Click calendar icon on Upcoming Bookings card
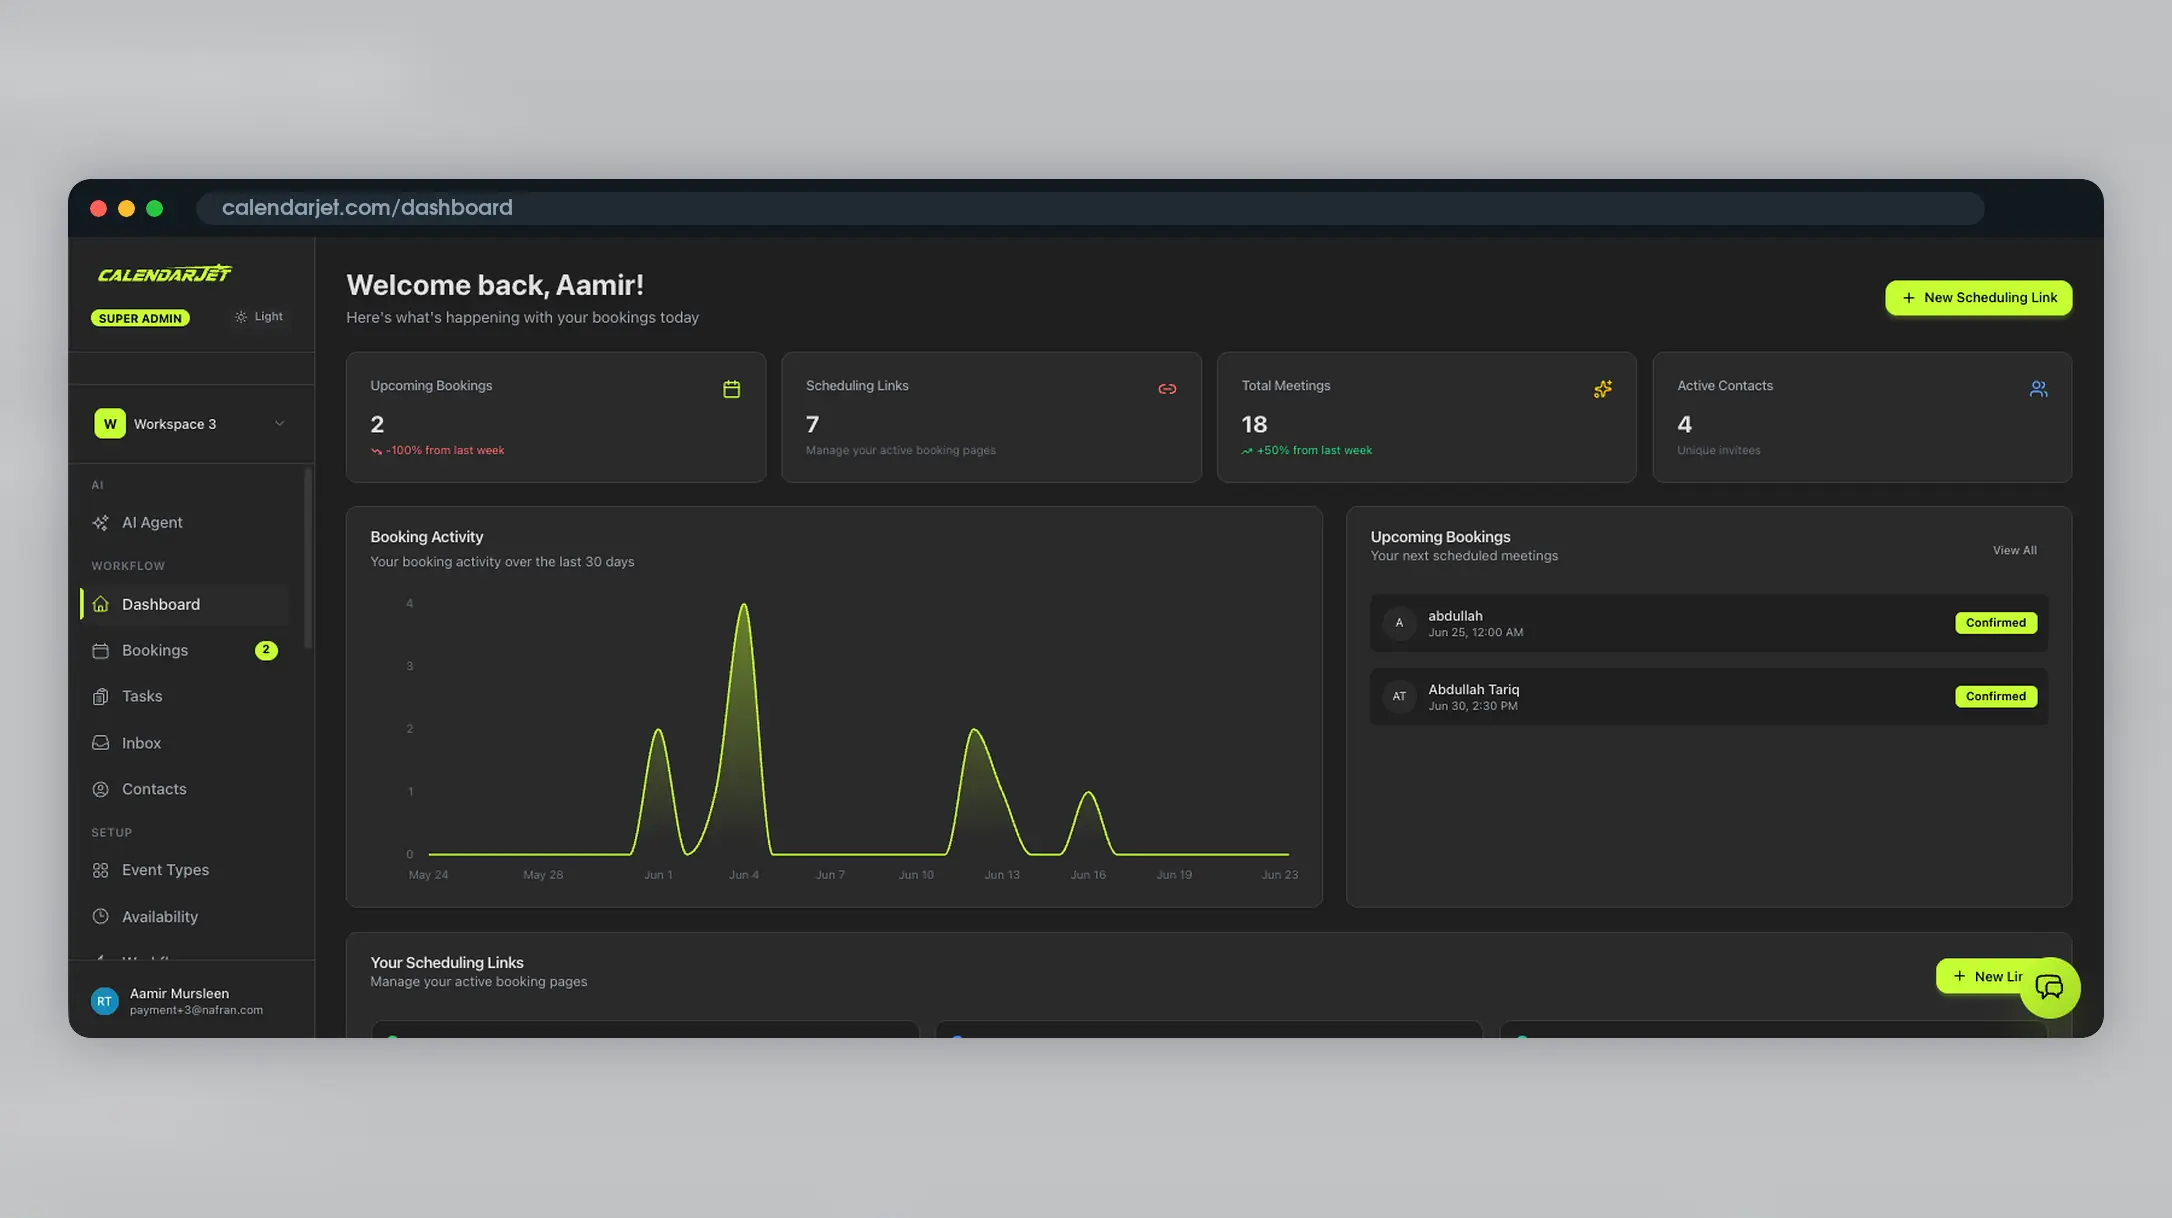This screenshot has width=2172, height=1218. (x=731, y=389)
